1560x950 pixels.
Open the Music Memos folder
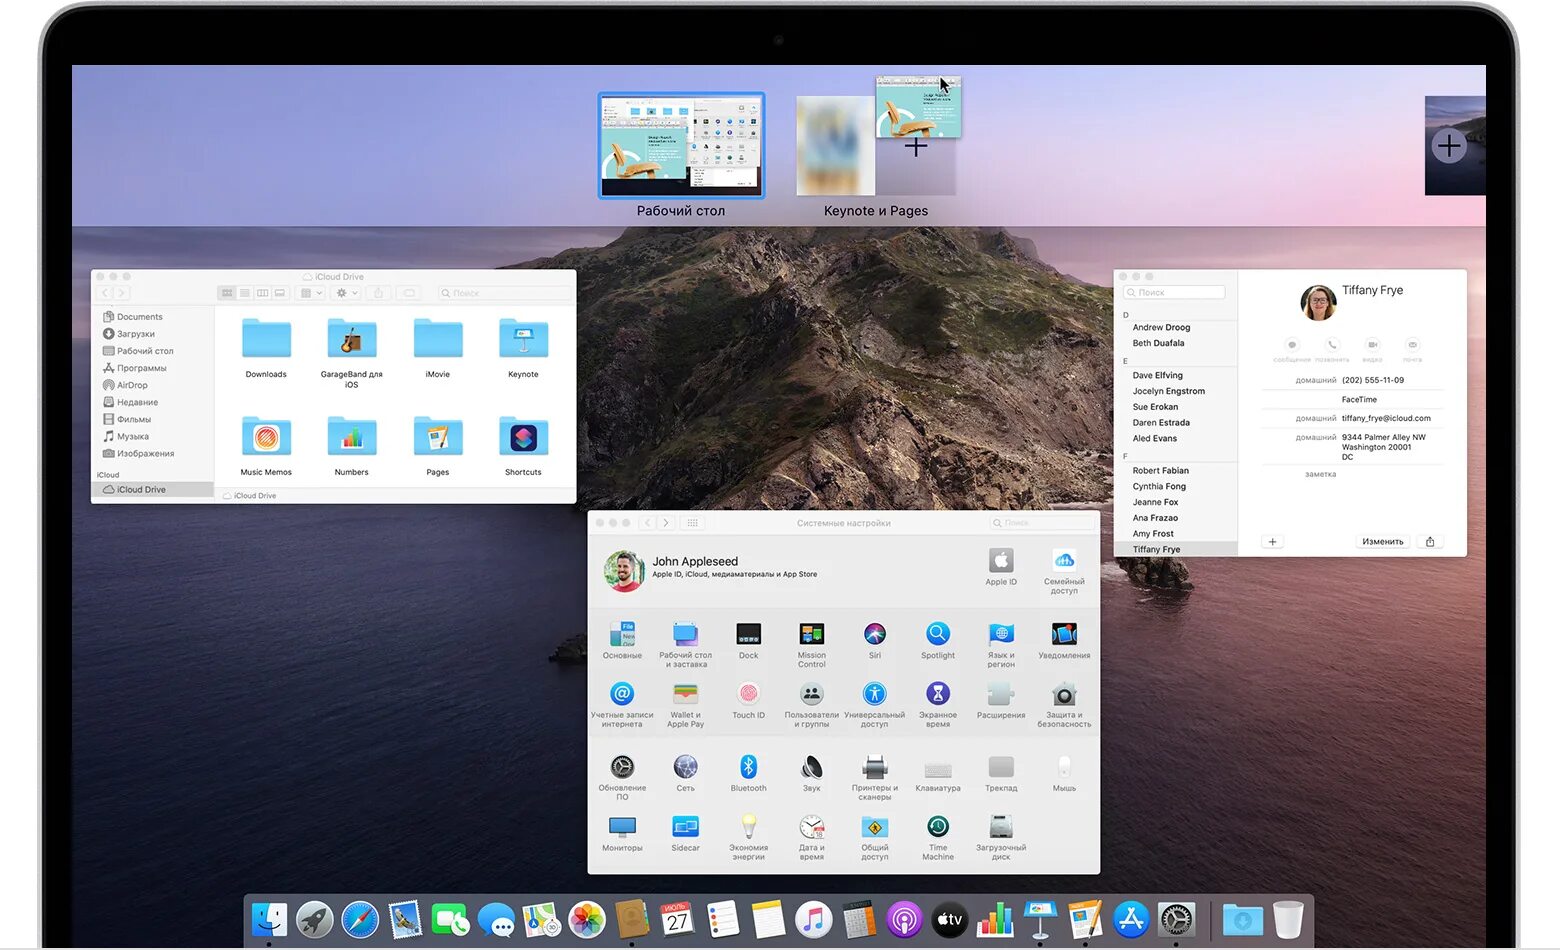tap(266, 446)
